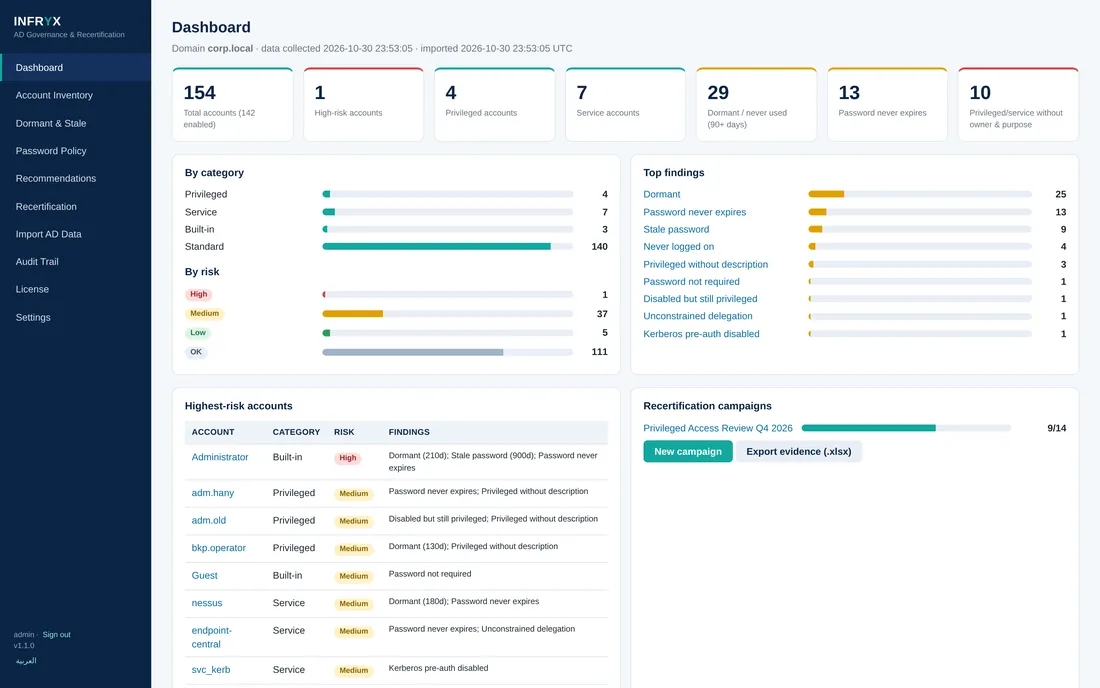This screenshot has width=1100, height=688.
Task: Open the svc_kerb account link
Action: tap(210, 670)
